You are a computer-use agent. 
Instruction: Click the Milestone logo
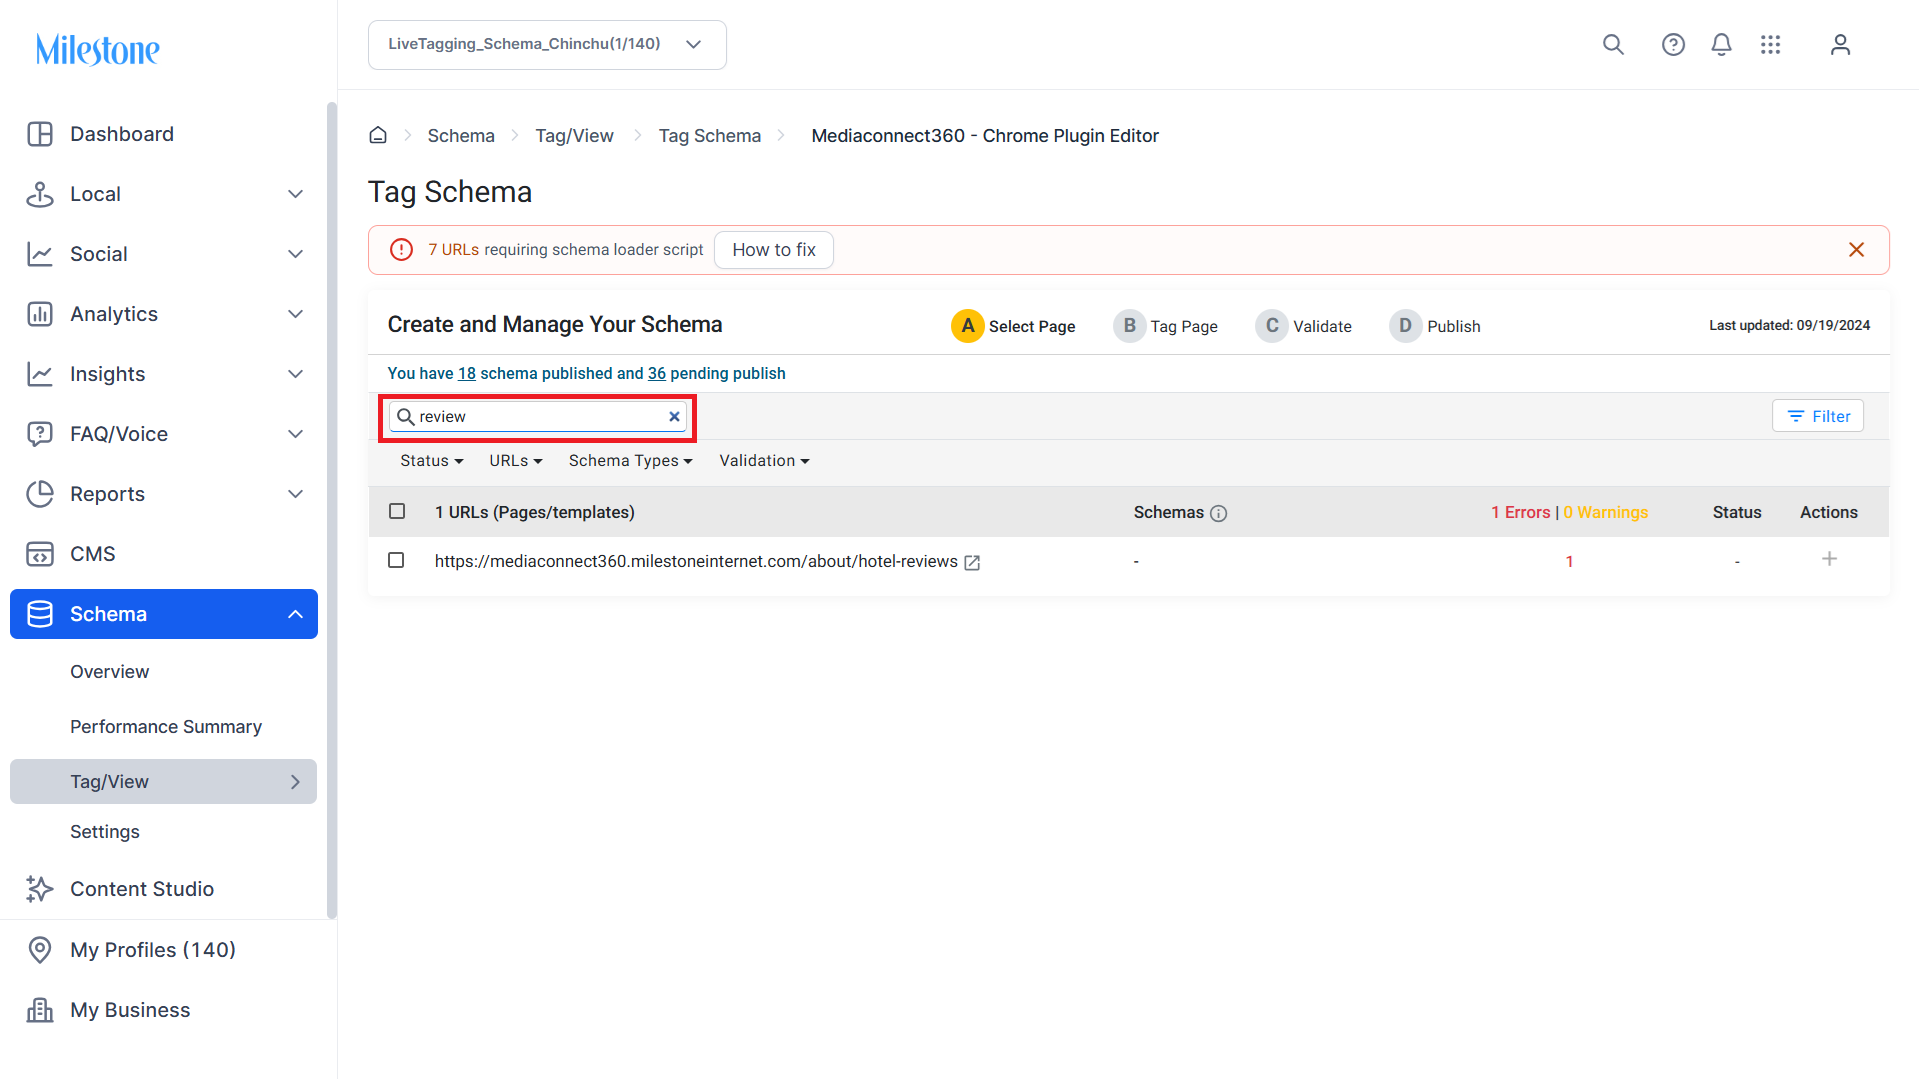(97, 49)
